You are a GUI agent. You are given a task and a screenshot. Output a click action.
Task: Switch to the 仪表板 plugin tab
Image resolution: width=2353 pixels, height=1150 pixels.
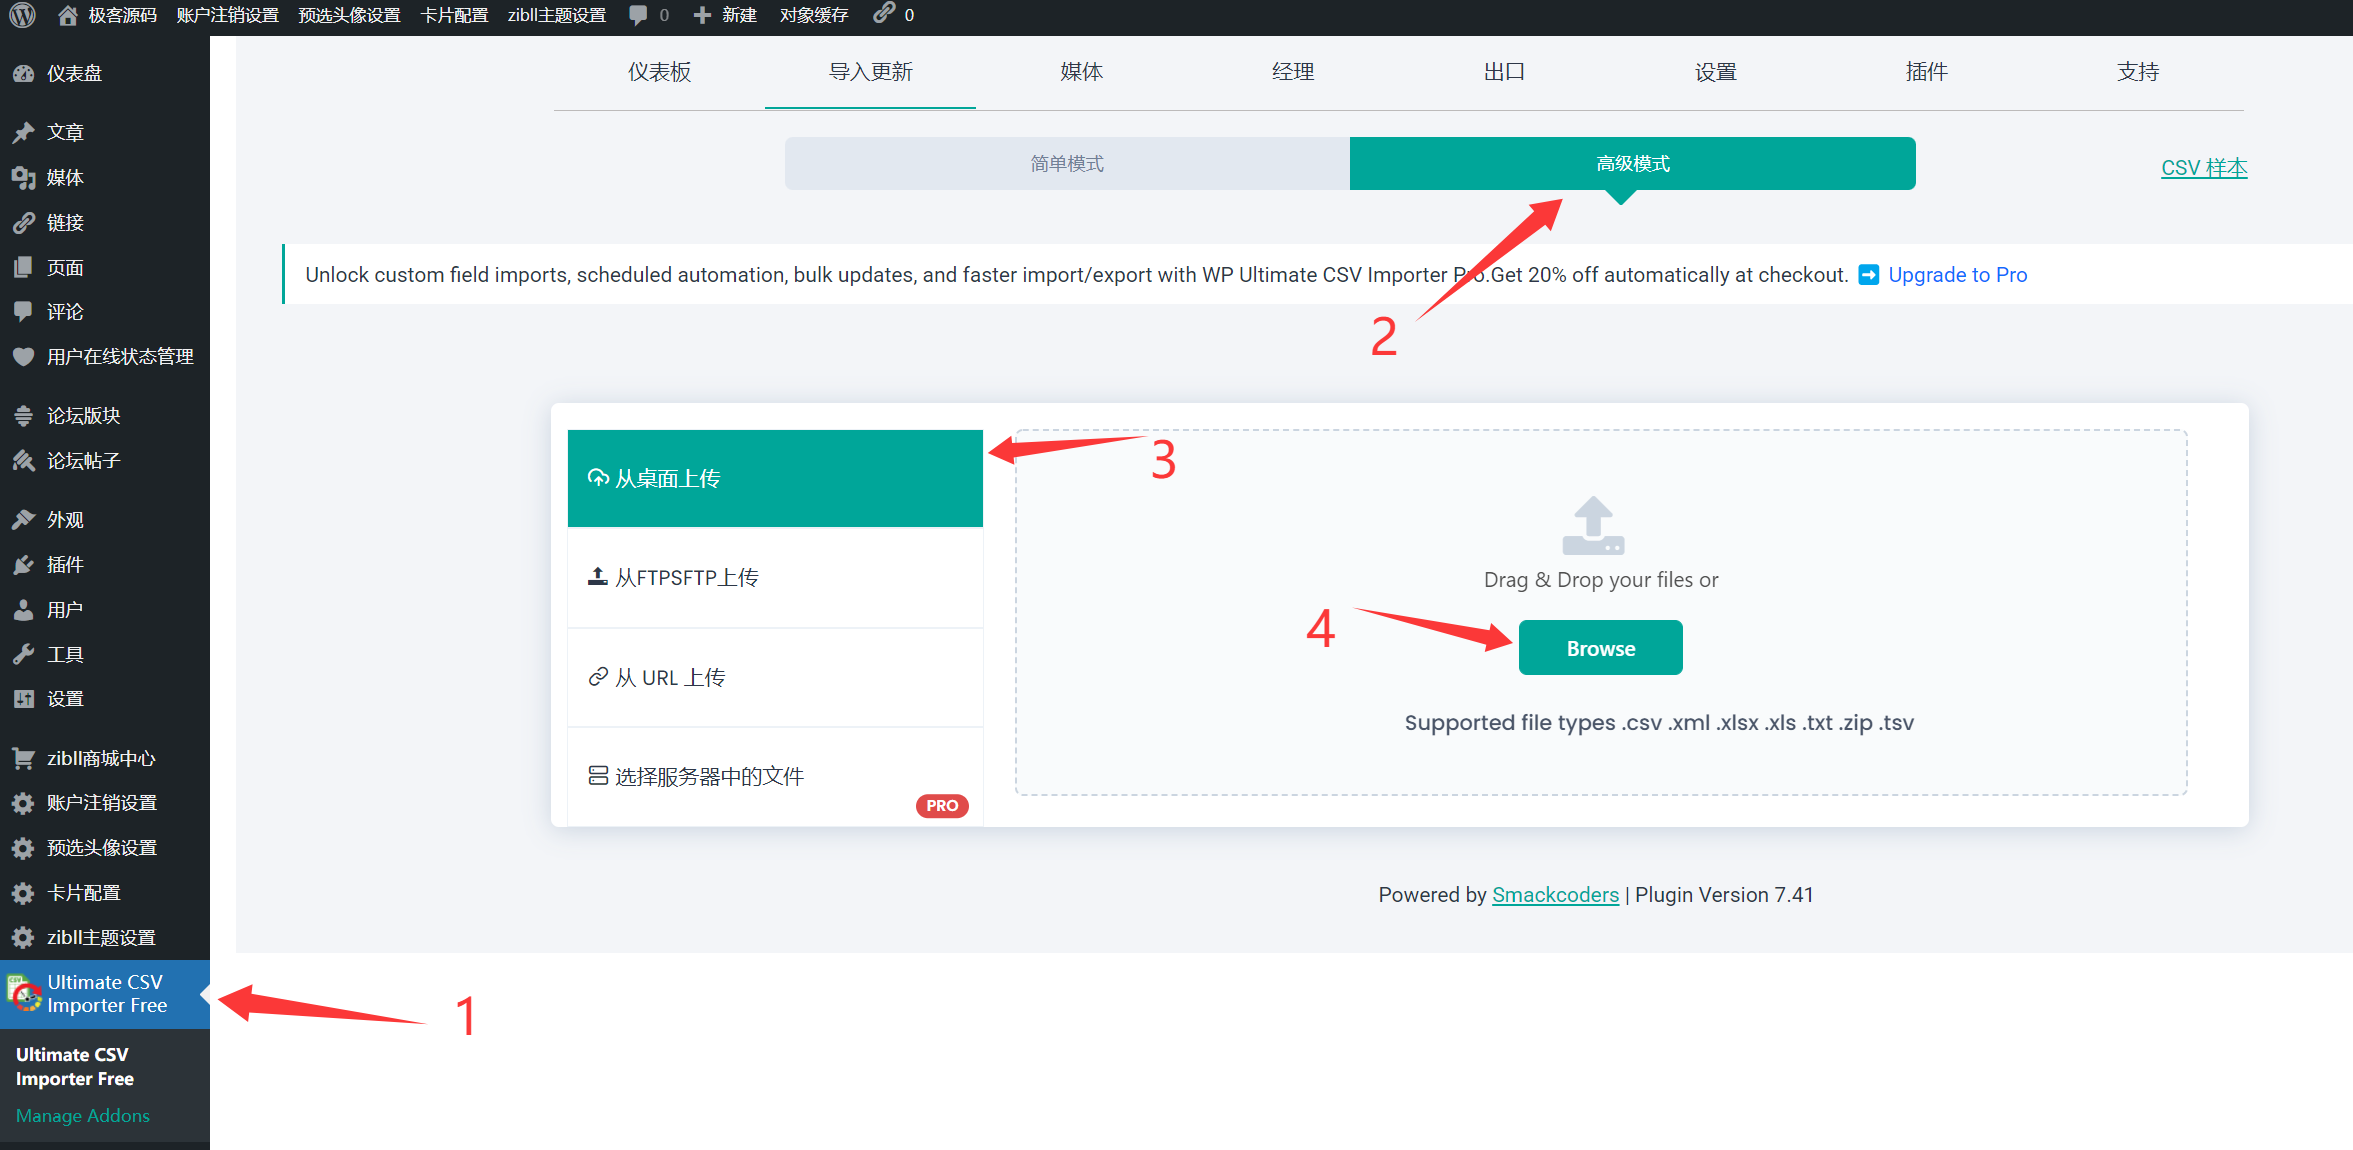point(659,72)
